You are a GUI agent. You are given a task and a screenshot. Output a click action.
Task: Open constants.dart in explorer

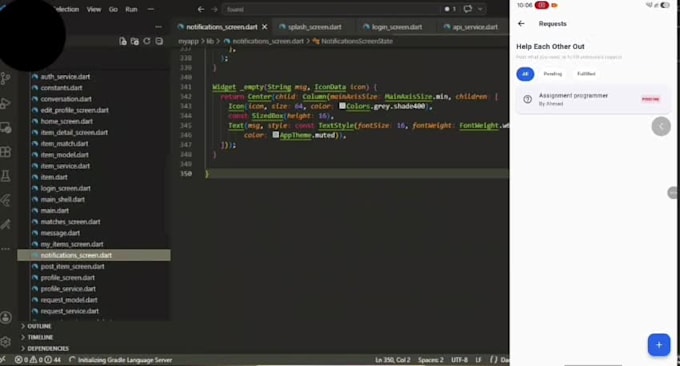point(61,88)
